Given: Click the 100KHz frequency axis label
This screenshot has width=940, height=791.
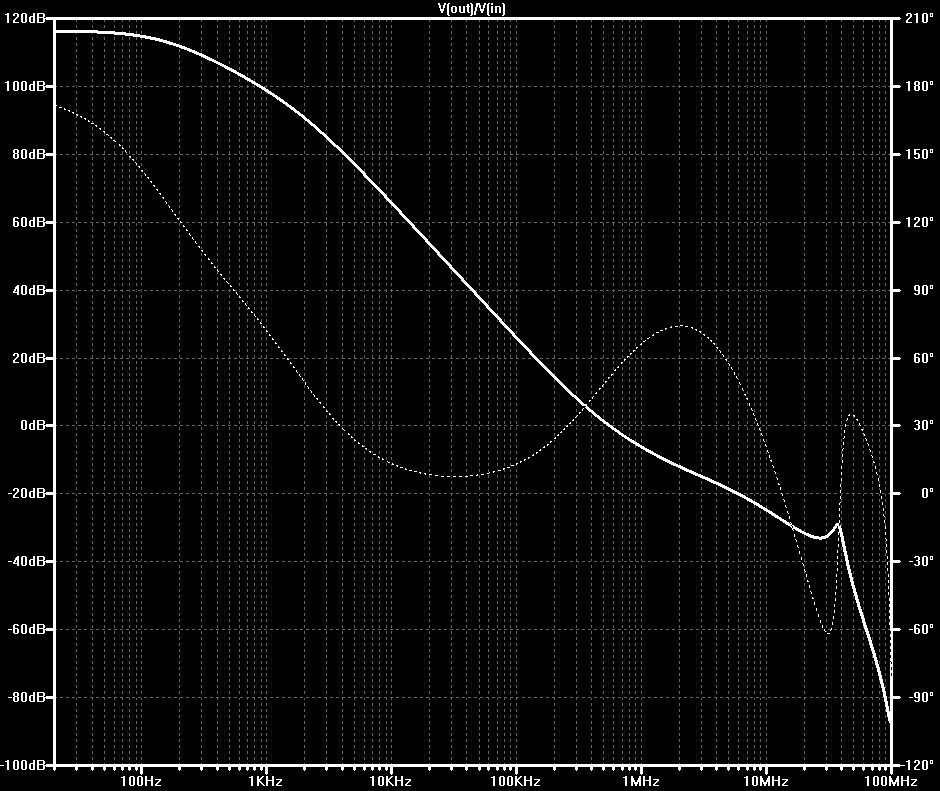Looking at the screenshot, I should tap(516, 781).
